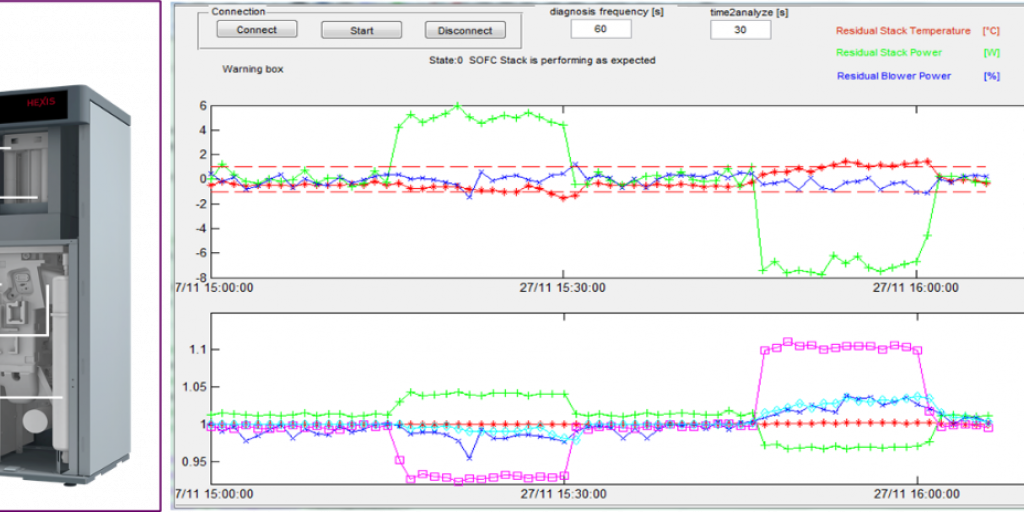Image resolution: width=1024 pixels, height=512 pixels.
Task: Click the Disconnect button
Action: point(465,30)
